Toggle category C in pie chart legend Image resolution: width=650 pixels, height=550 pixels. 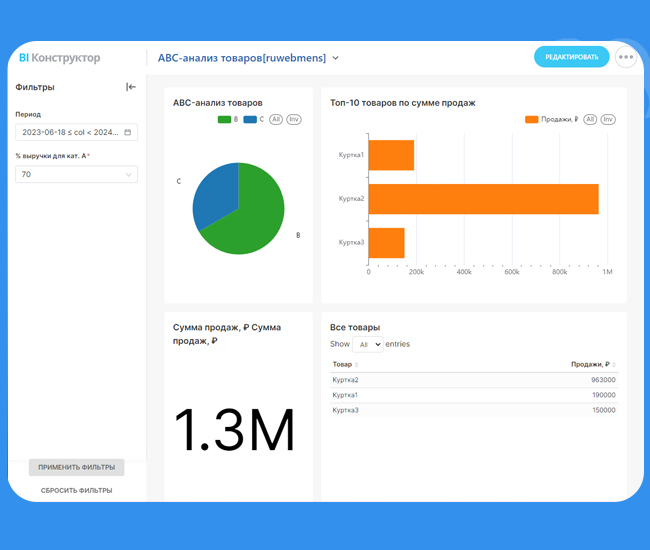pyautogui.click(x=254, y=119)
